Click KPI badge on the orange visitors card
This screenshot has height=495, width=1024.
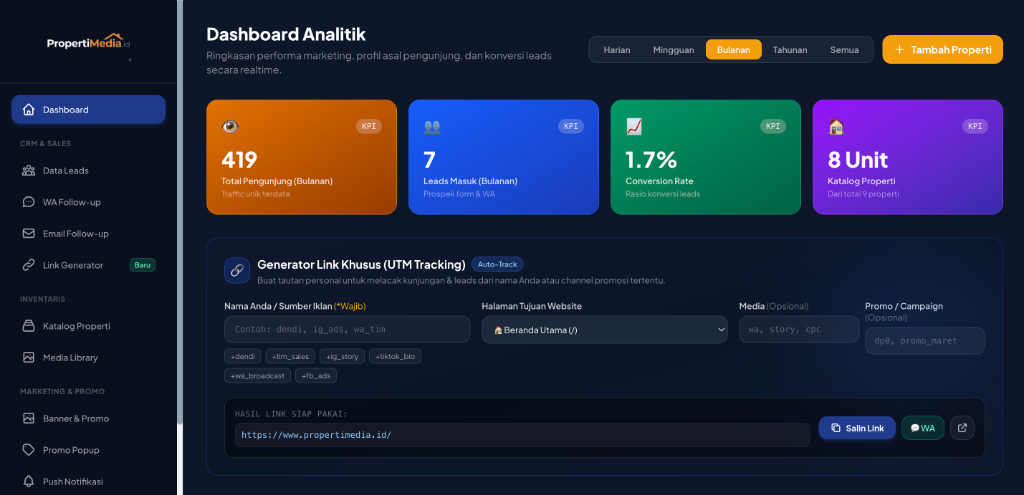point(369,126)
